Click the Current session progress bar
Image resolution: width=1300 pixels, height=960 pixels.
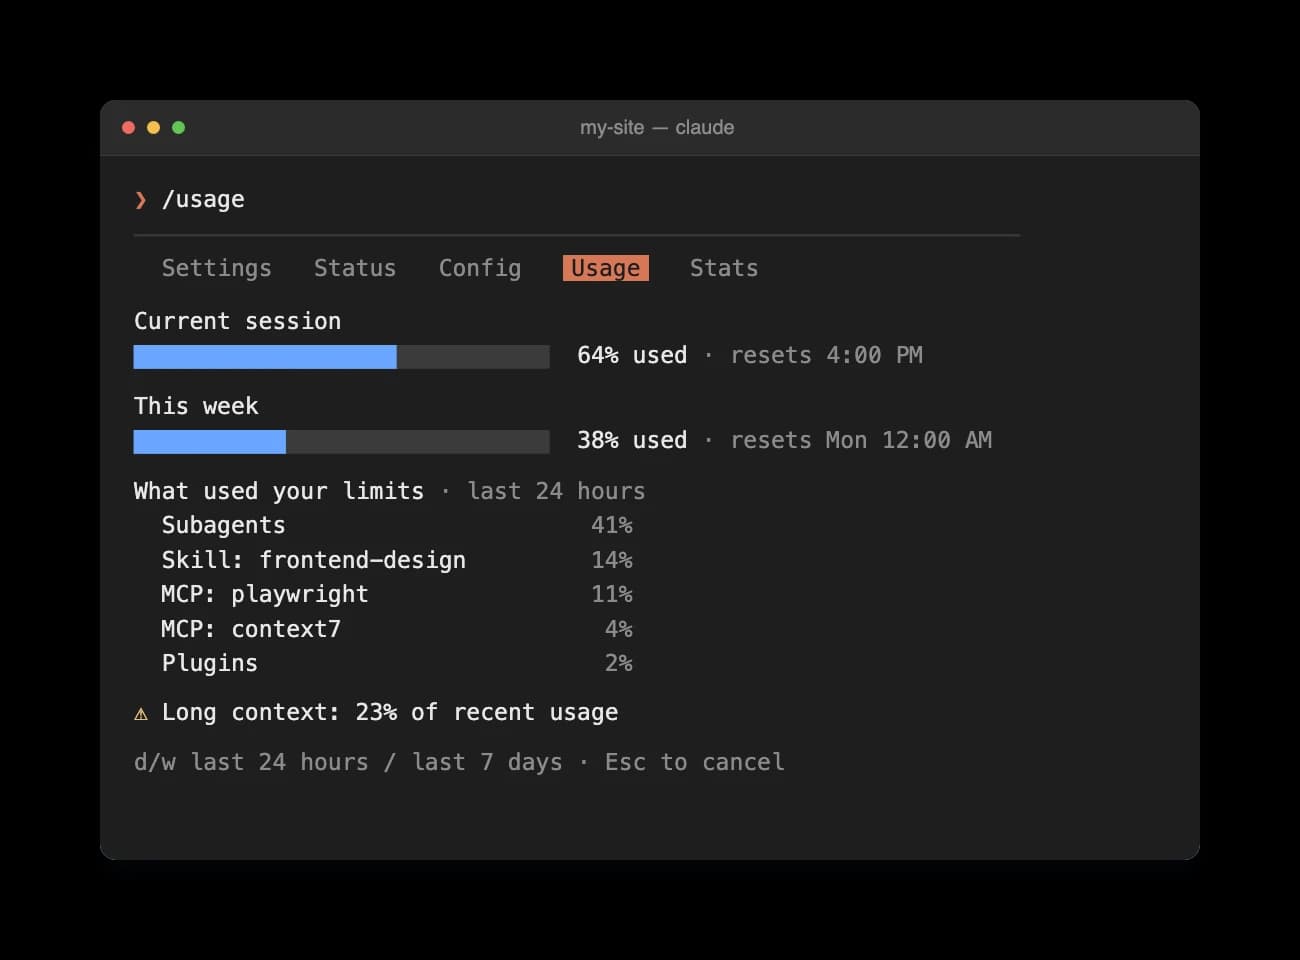[x=341, y=356]
